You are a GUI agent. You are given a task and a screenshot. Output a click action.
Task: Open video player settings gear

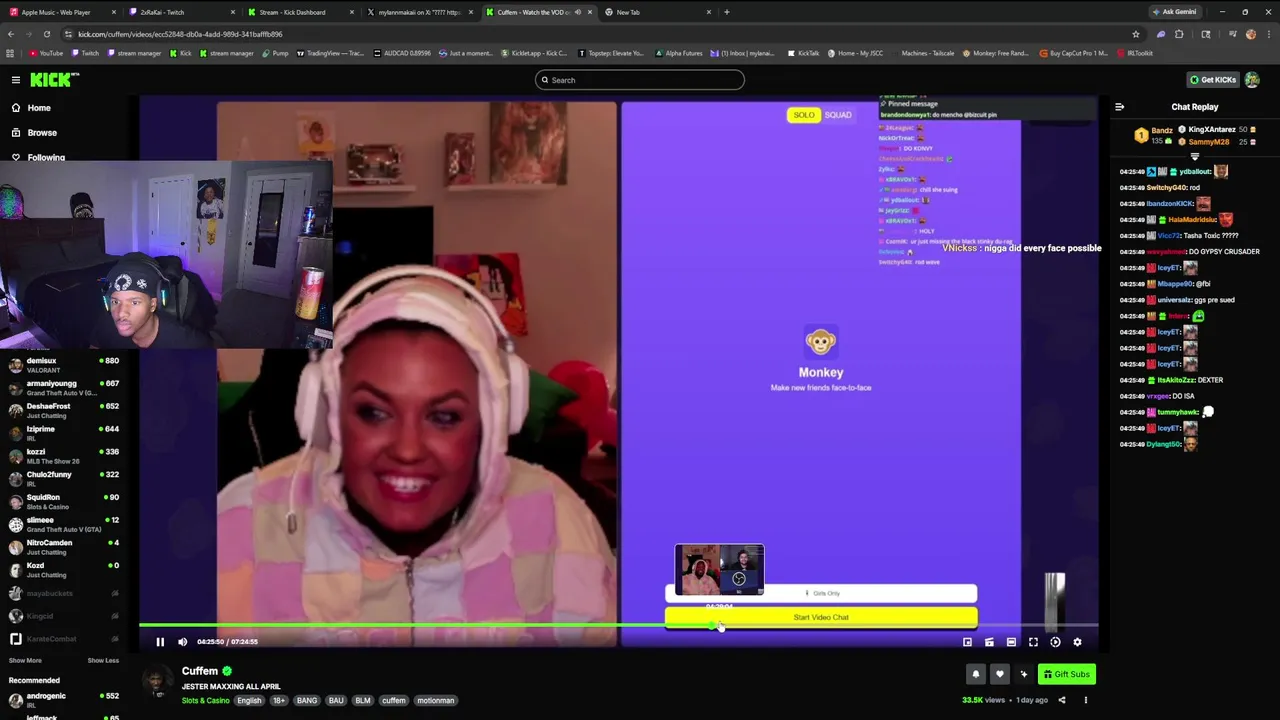(x=1077, y=642)
